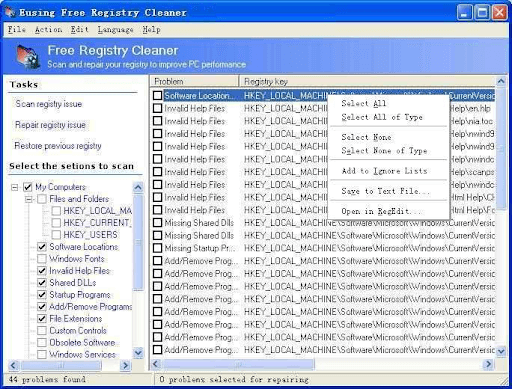
Task: Click the tree vertical scrollbar thumb
Action: point(138,242)
